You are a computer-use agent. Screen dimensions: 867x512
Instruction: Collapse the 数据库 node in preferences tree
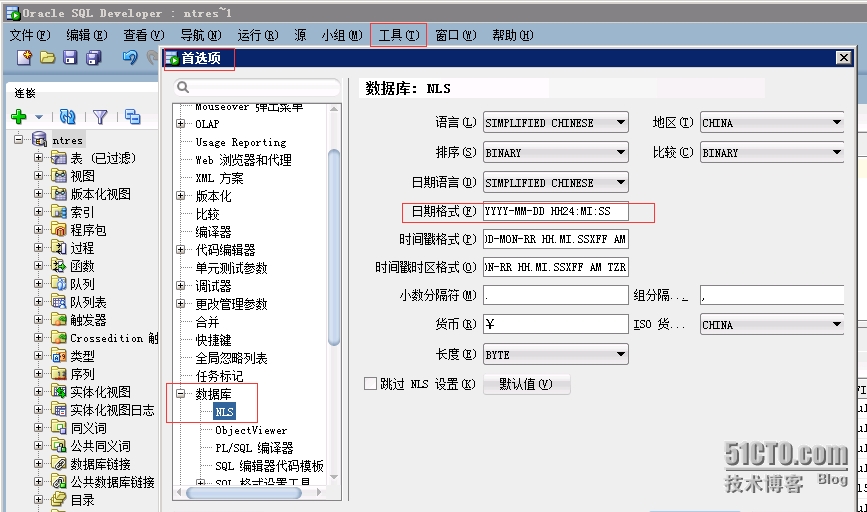(x=180, y=394)
